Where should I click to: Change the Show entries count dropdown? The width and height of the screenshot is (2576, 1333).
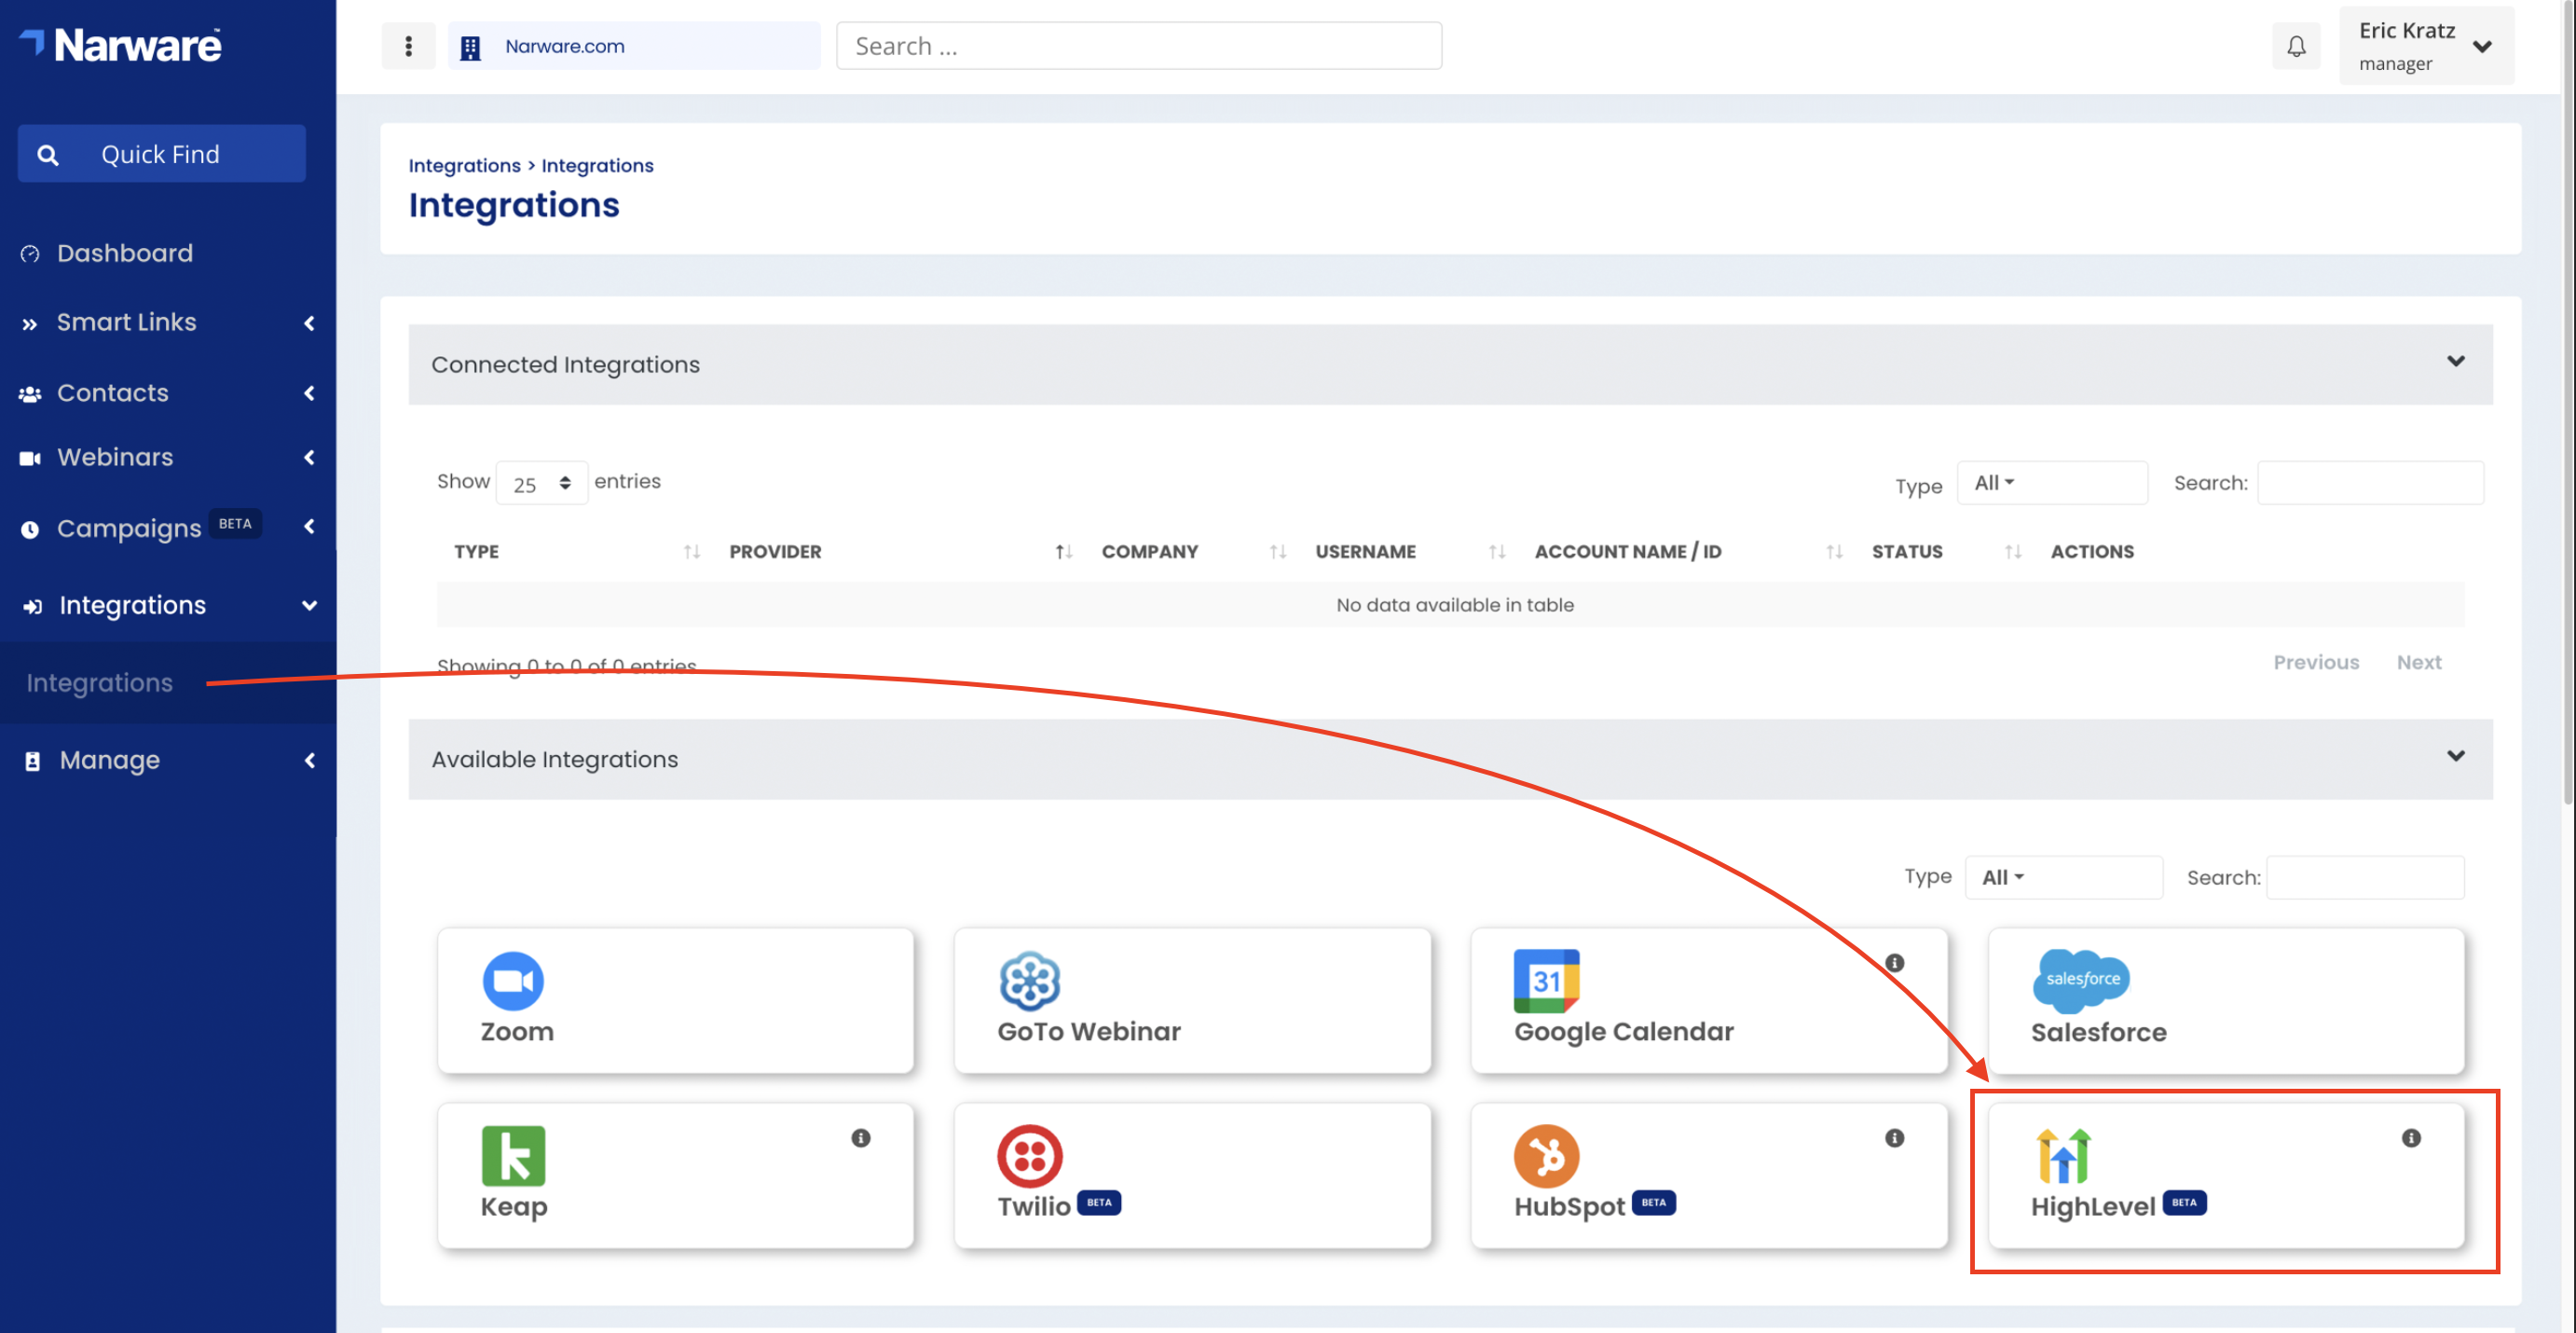[x=541, y=484]
